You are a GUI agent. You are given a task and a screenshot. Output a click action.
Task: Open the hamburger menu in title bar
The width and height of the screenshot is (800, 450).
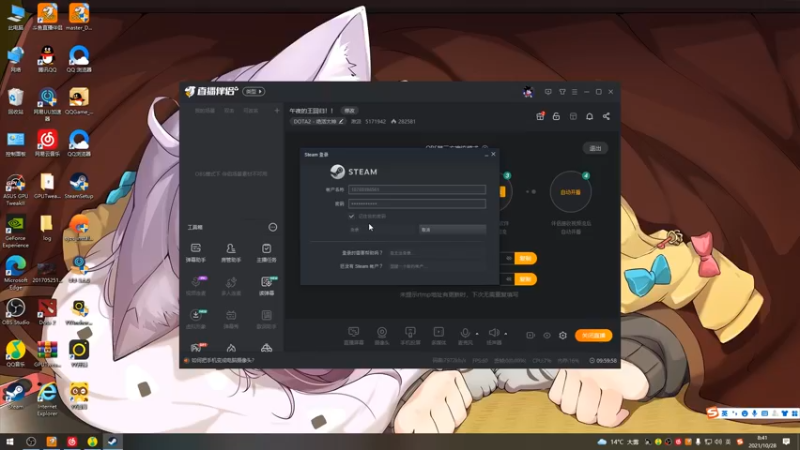(574, 92)
